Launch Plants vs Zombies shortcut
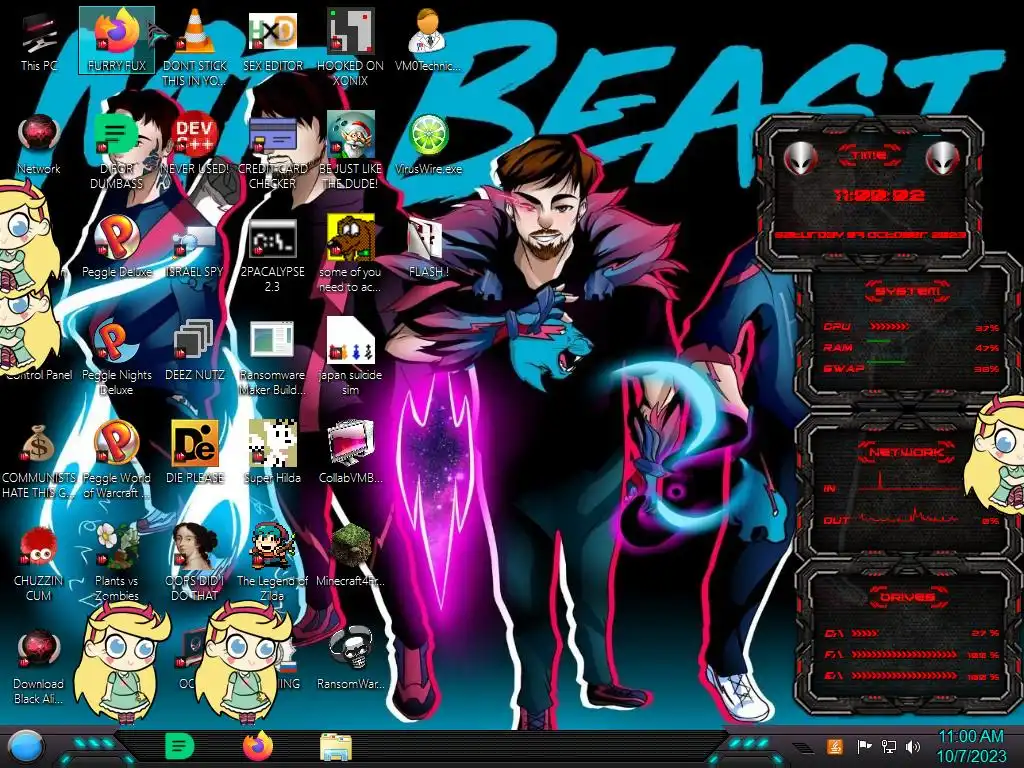 click(117, 563)
